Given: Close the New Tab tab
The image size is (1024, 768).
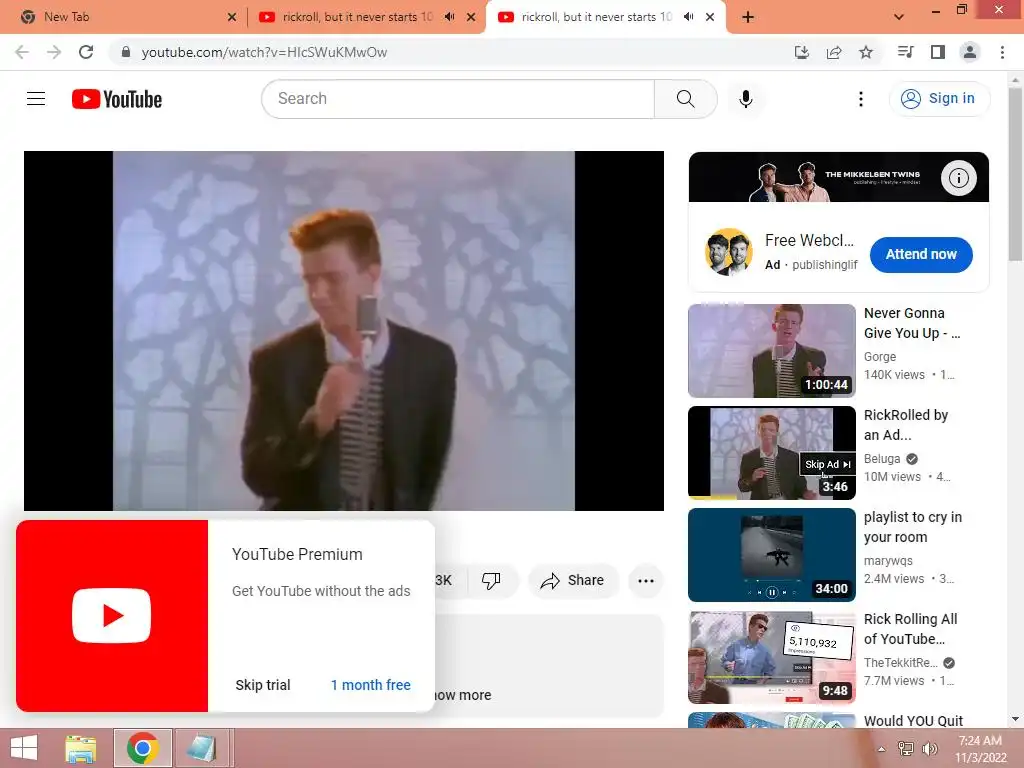Looking at the screenshot, I should [232, 17].
